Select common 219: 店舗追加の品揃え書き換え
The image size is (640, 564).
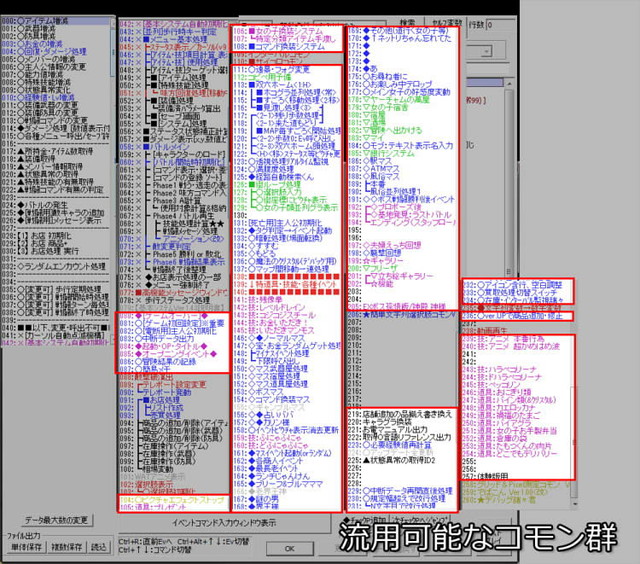tap(402, 414)
